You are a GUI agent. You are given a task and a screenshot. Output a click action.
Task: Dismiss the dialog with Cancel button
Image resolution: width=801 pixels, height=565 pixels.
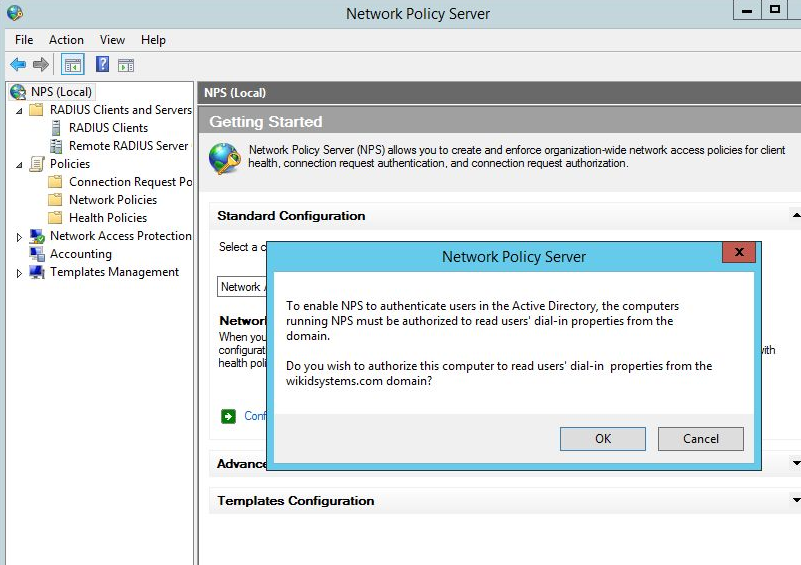(701, 439)
